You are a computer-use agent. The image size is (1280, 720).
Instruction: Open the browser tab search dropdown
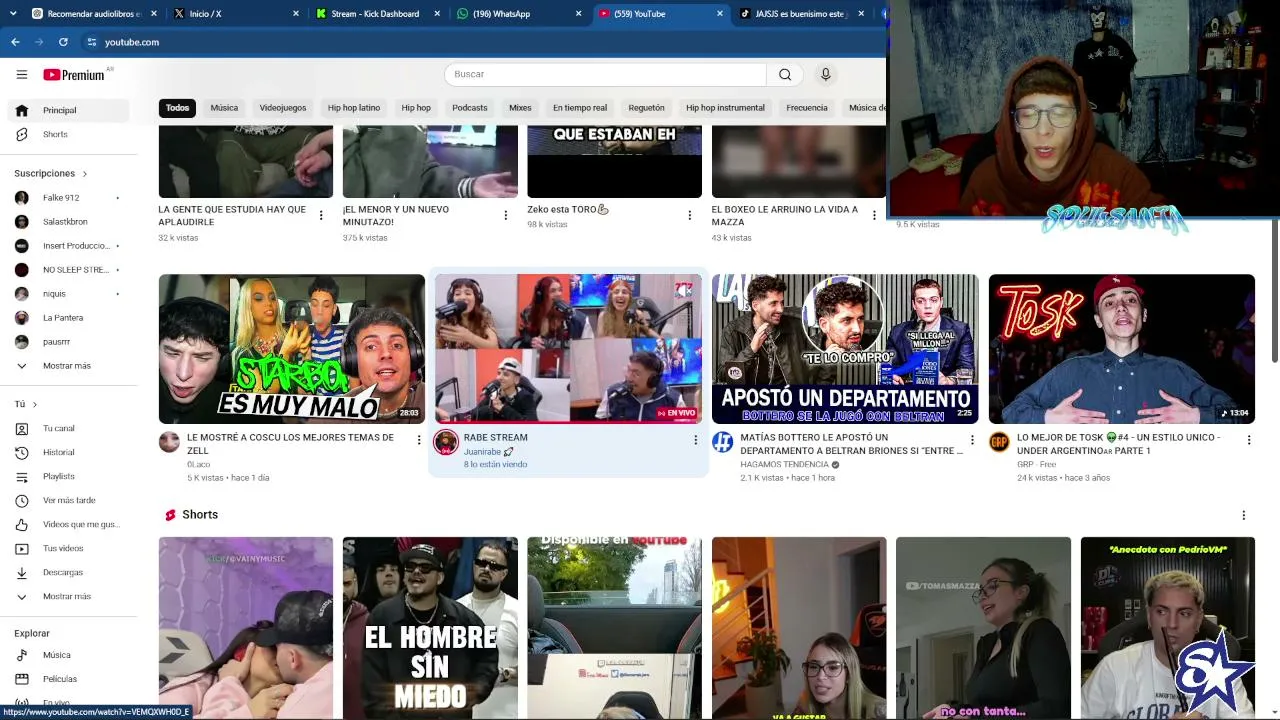point(12,14)
